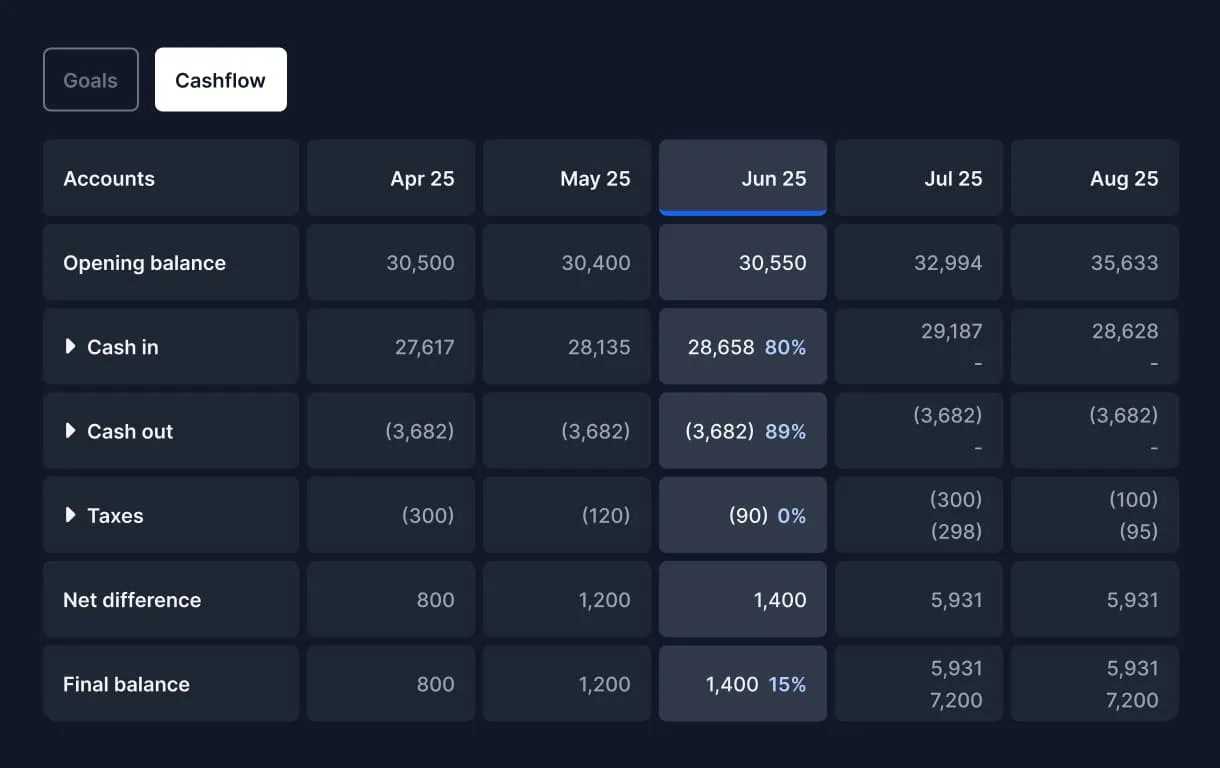Switch to the Goals tab
Viewport: 1220px width, 768px height.
click(x=90, y=79)
